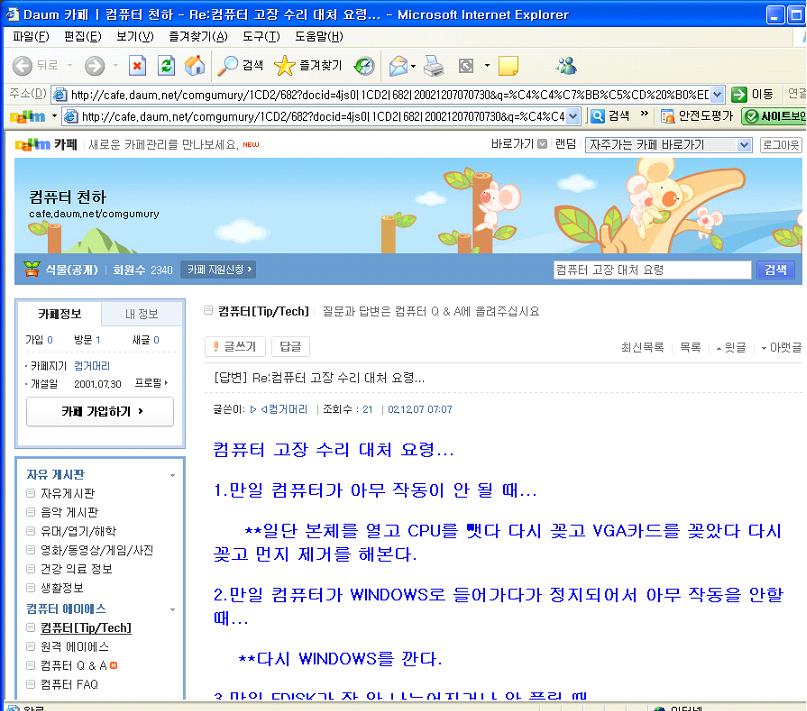The width and height of the screenshot is (807, 711).
Task: Open the Mail button dropdown arrow
Action: [413, 65]
